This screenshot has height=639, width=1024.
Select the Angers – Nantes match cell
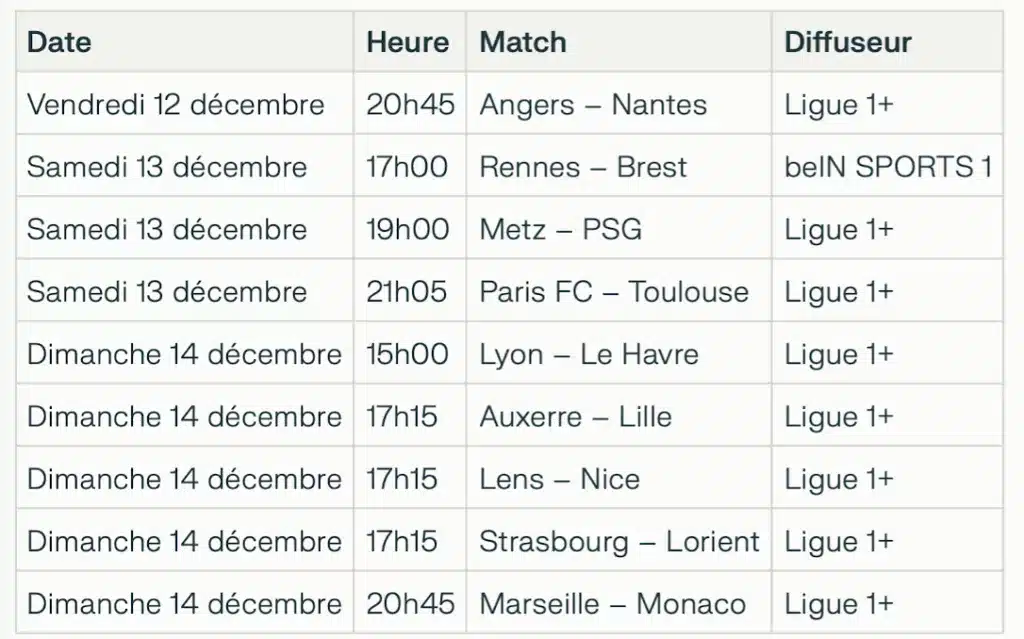tap(593, 104)
